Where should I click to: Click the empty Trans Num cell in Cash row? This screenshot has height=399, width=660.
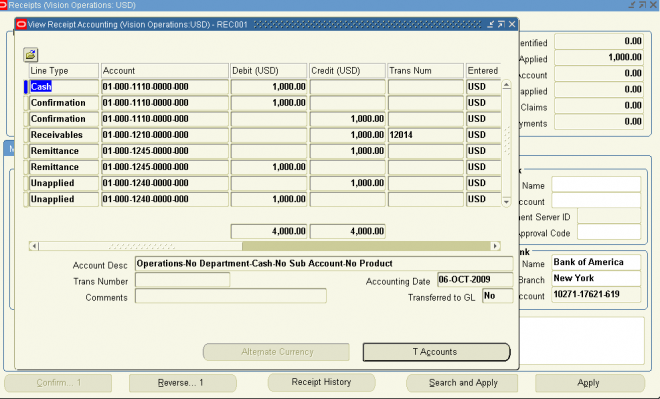(425, 87)
